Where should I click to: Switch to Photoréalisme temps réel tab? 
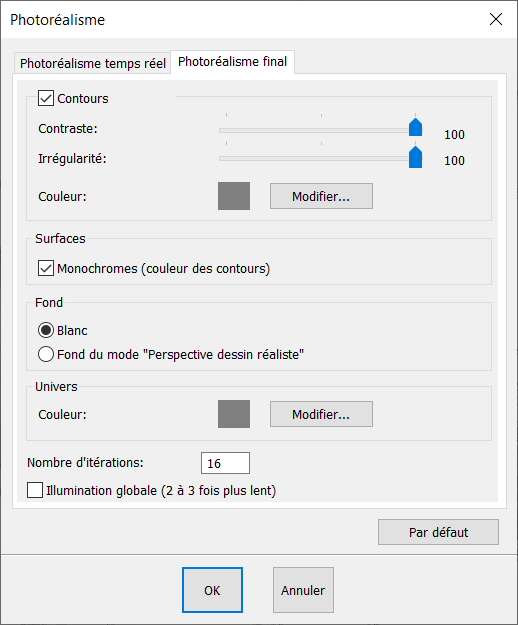[x=92, y=63]
